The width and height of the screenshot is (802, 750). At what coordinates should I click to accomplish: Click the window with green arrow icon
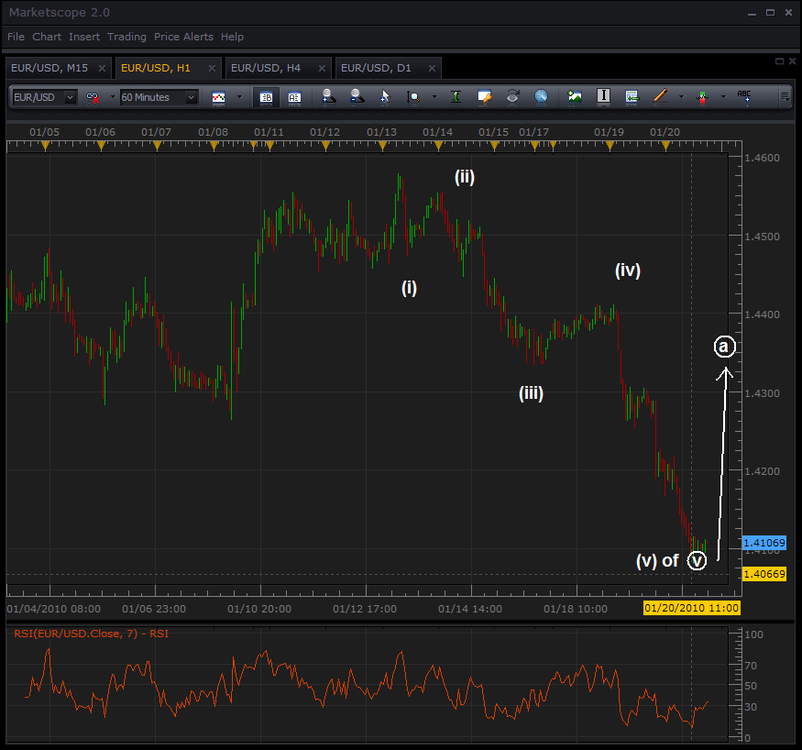tap(632, 97)
